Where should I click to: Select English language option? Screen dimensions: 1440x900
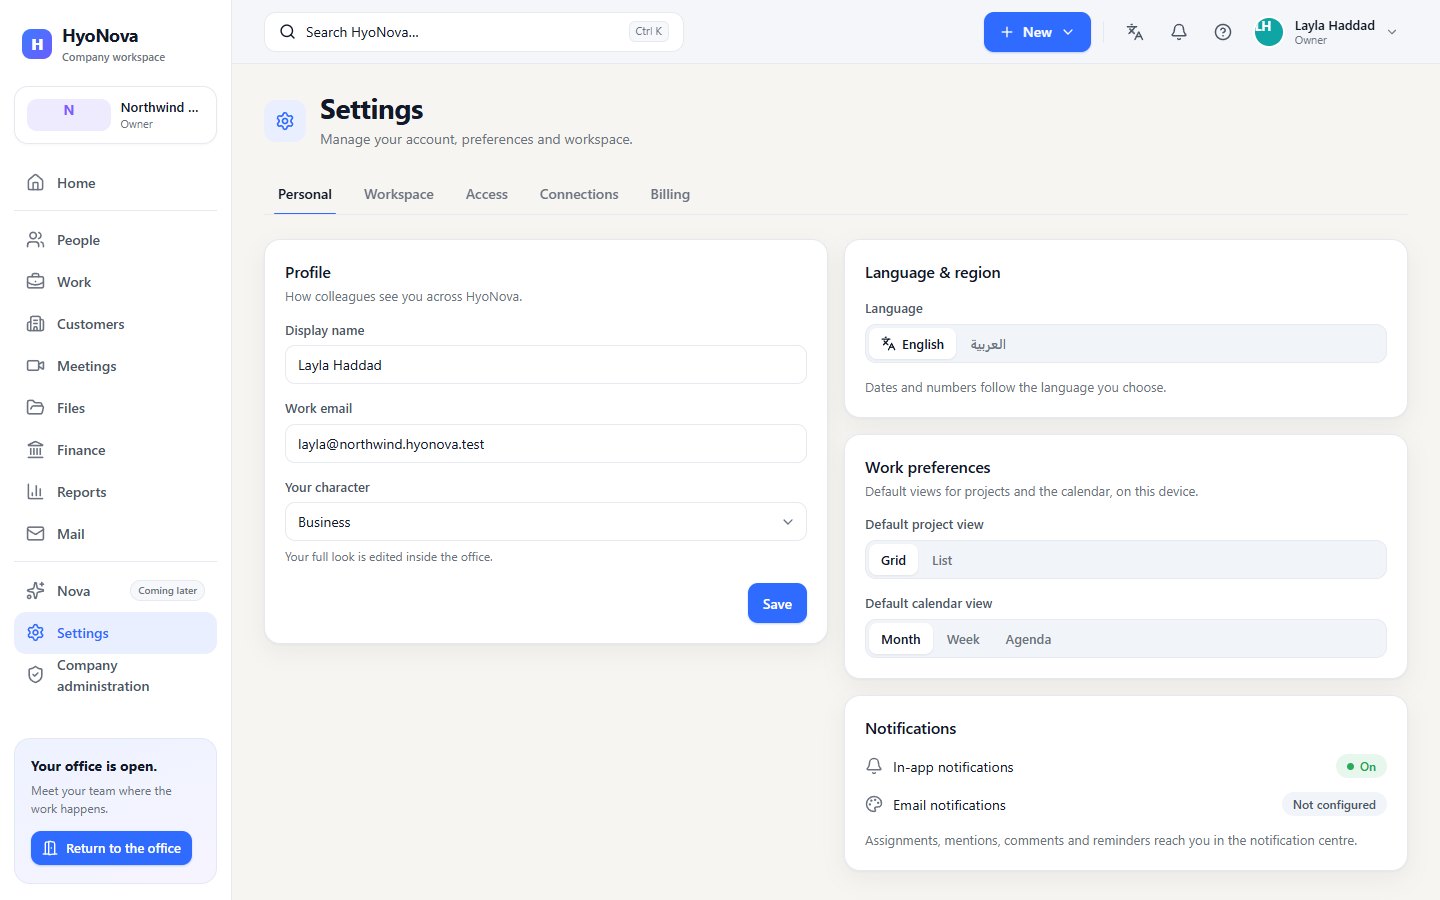tap(912, 344)
